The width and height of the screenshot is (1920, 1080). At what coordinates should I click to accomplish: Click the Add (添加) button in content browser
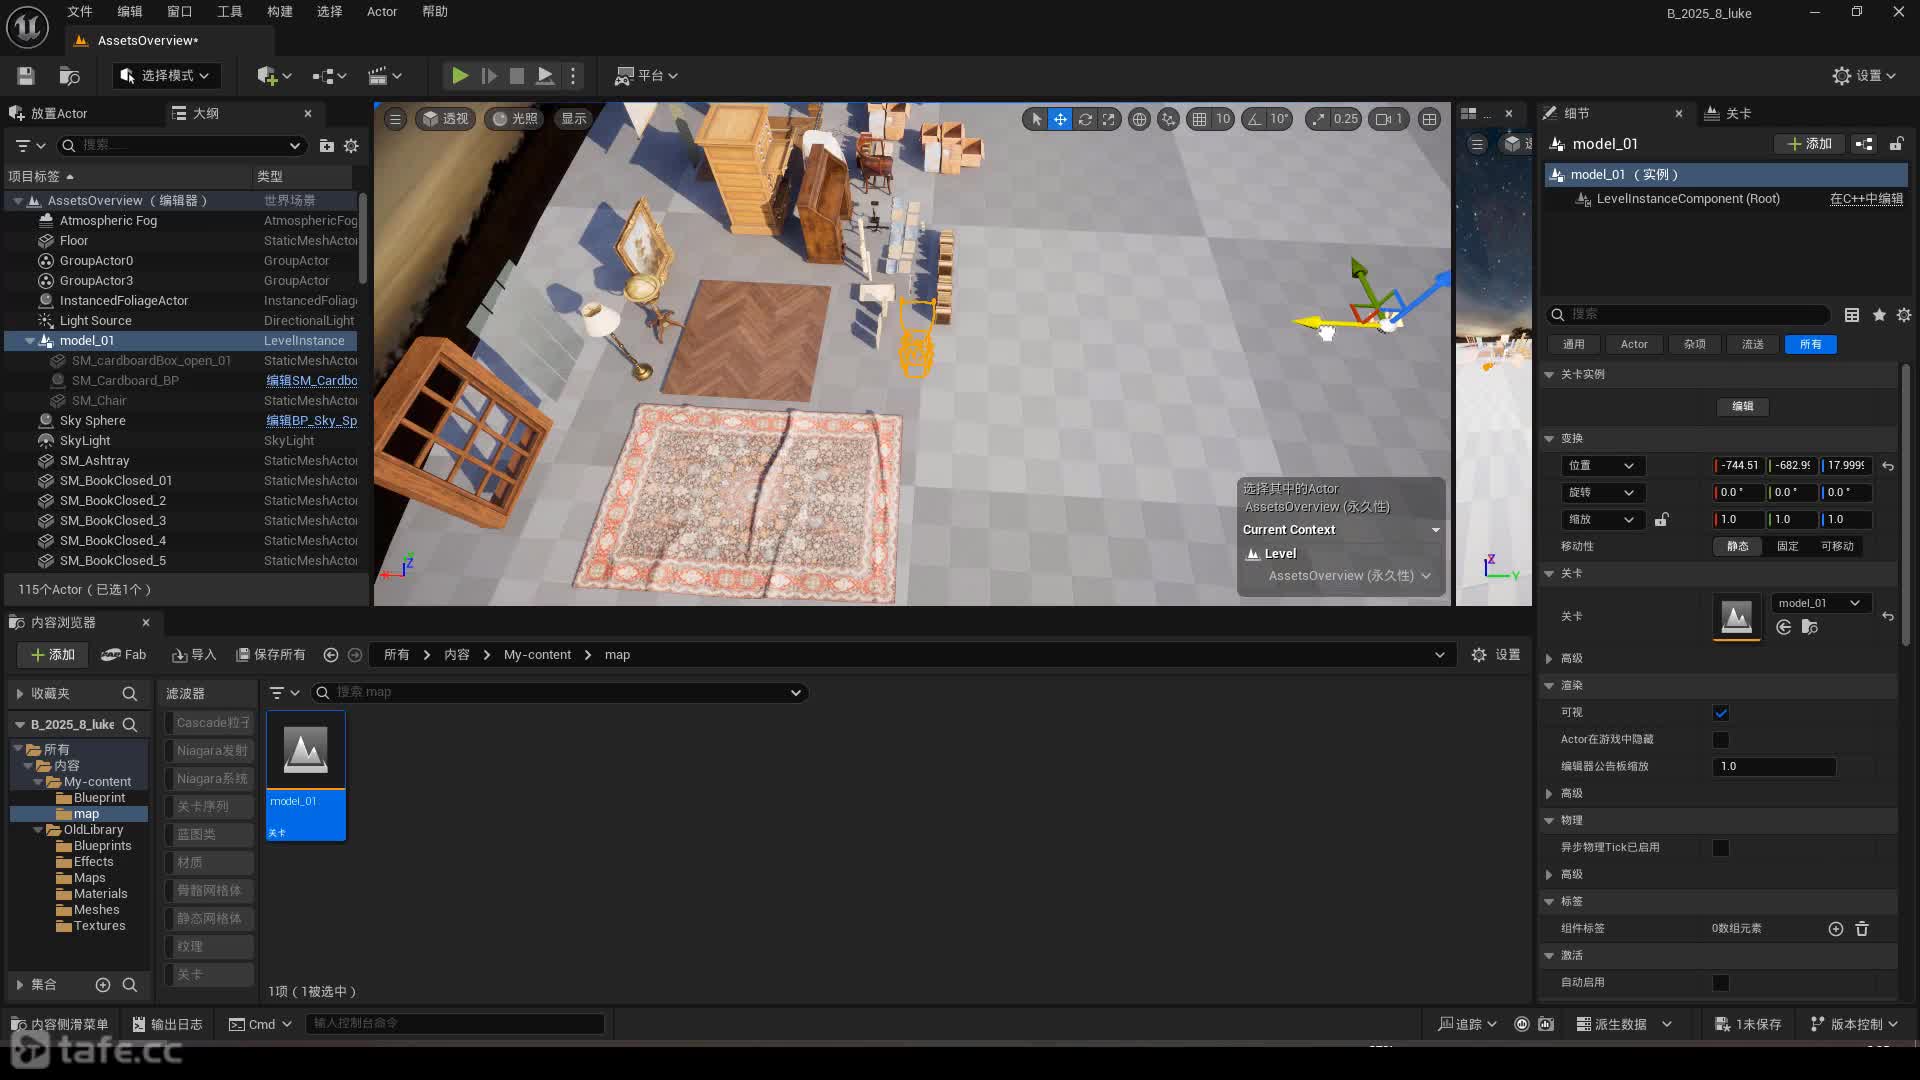[53, 655]
